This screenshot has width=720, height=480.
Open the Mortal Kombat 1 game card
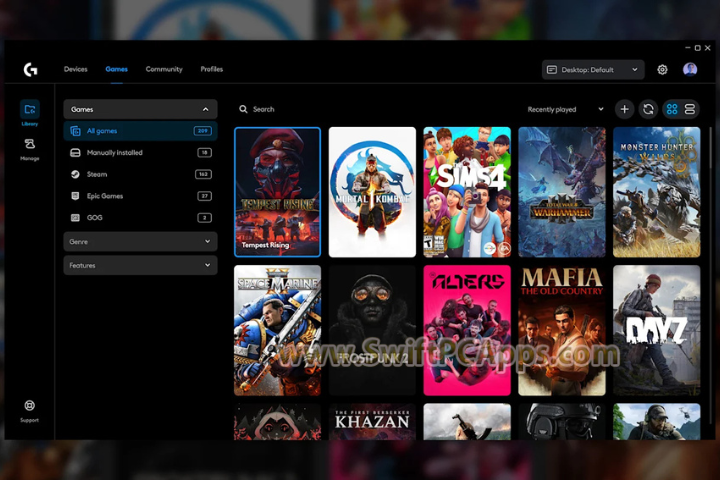coord(372,192)
